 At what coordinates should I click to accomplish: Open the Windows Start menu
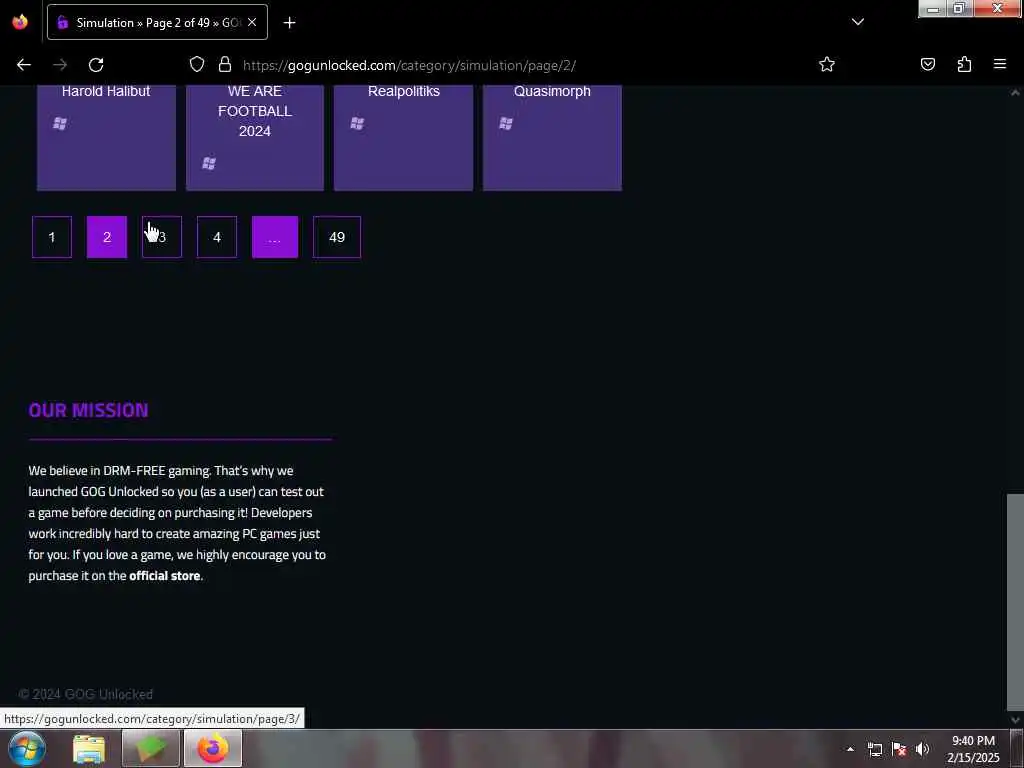tap(27, 748)
